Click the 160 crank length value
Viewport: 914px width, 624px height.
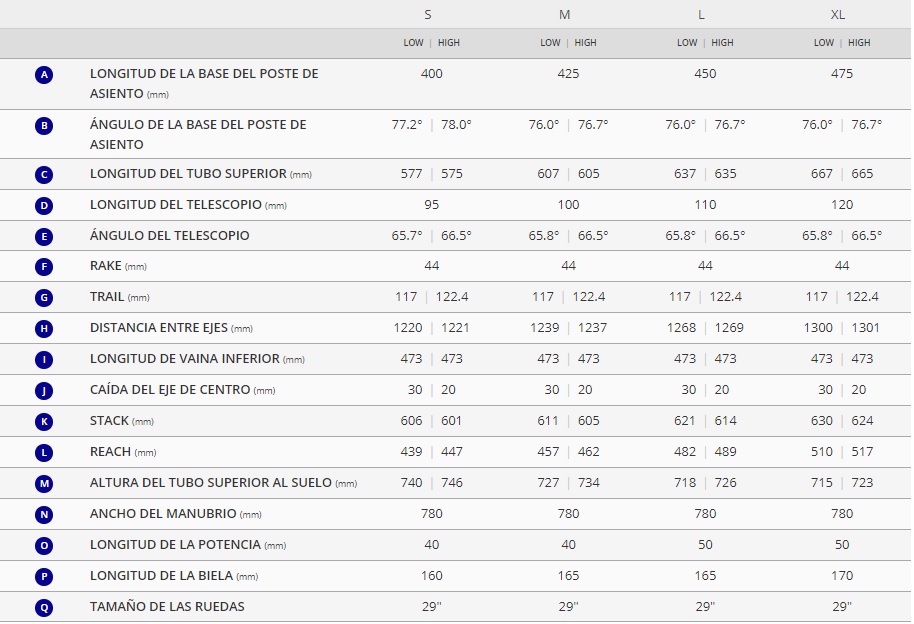point(432,575)
